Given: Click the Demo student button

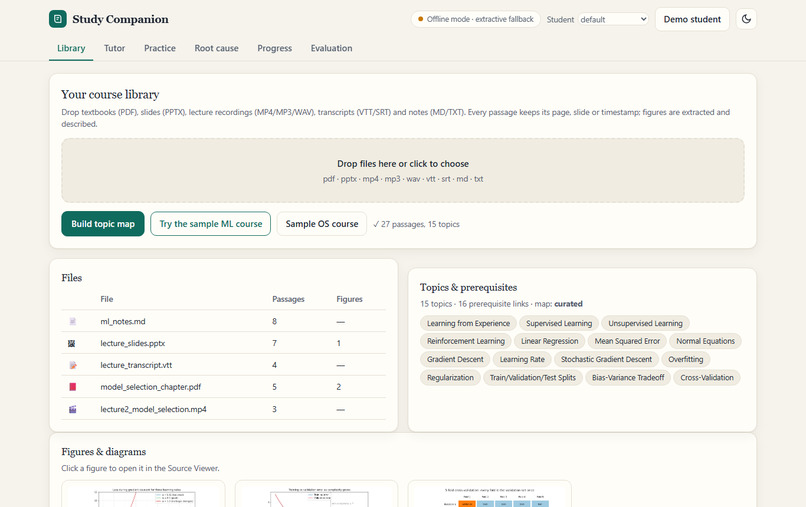Looking at the screenshot, I should (x=692, y=19).
